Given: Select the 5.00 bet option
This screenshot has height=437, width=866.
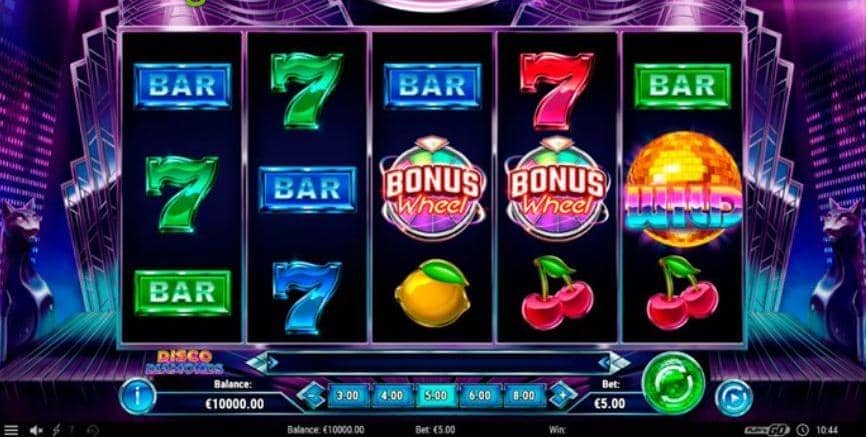Looking at the screenshot, I should coord(436,396).
